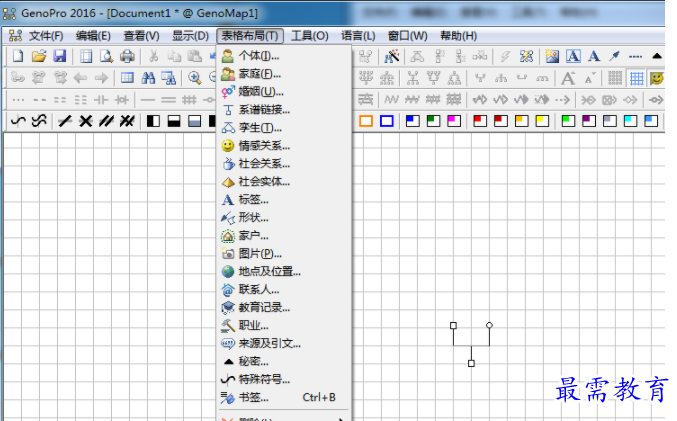677x421 pixels.
Task: Choose 婚姻(U)... menu entry
Action: pos(284,92)
